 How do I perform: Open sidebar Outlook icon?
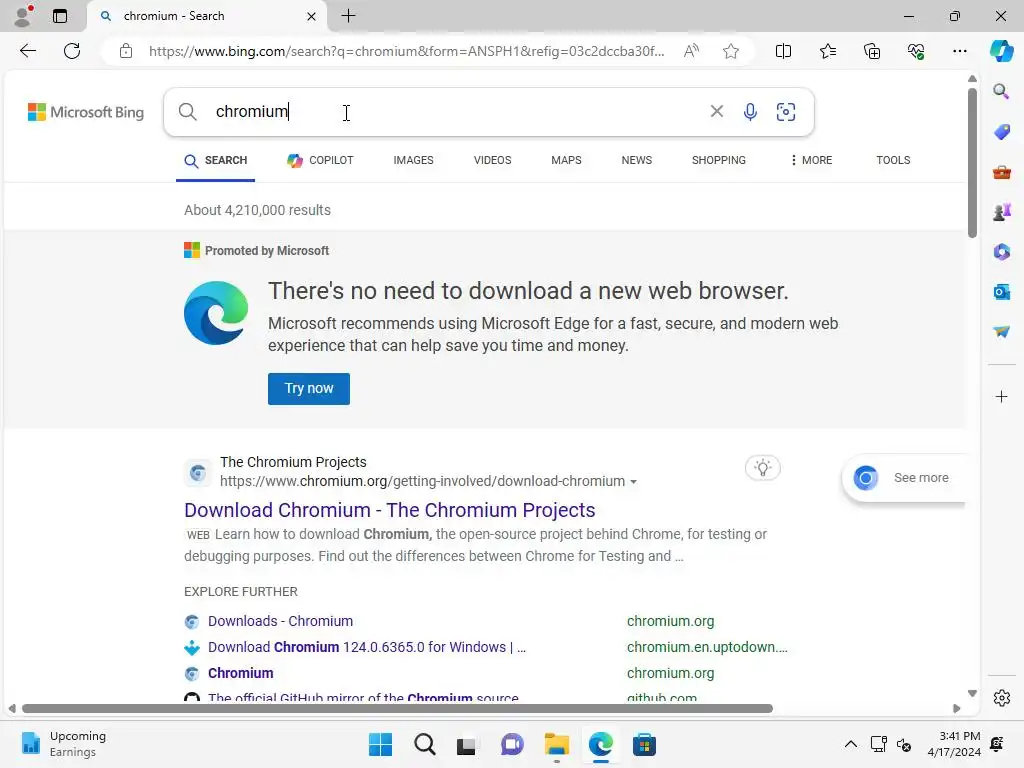click(1001, 291)
